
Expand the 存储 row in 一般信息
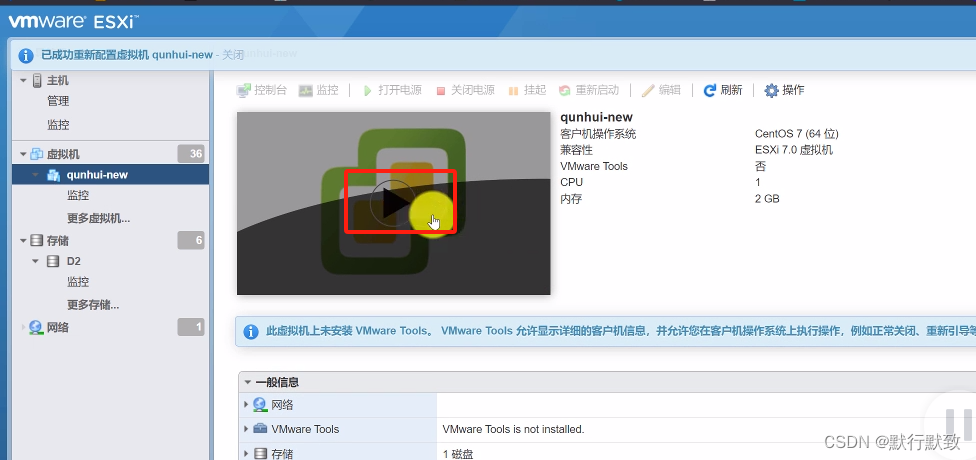coord(246,453)
